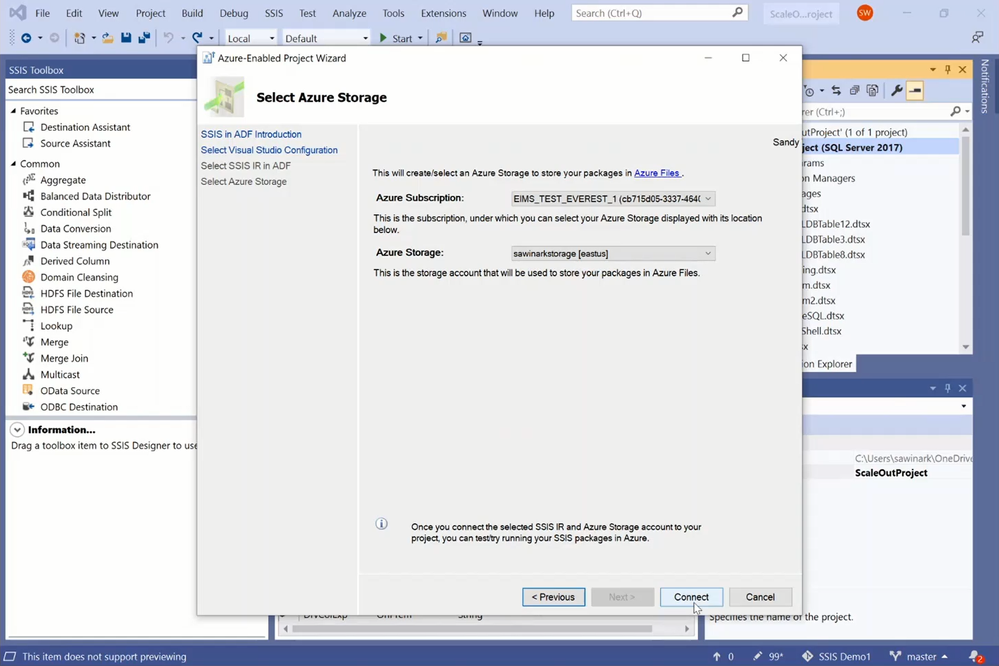Click the Lookup toolbox item
The height and width of the screenshot is (666, 999).
[x=56, y=326]
